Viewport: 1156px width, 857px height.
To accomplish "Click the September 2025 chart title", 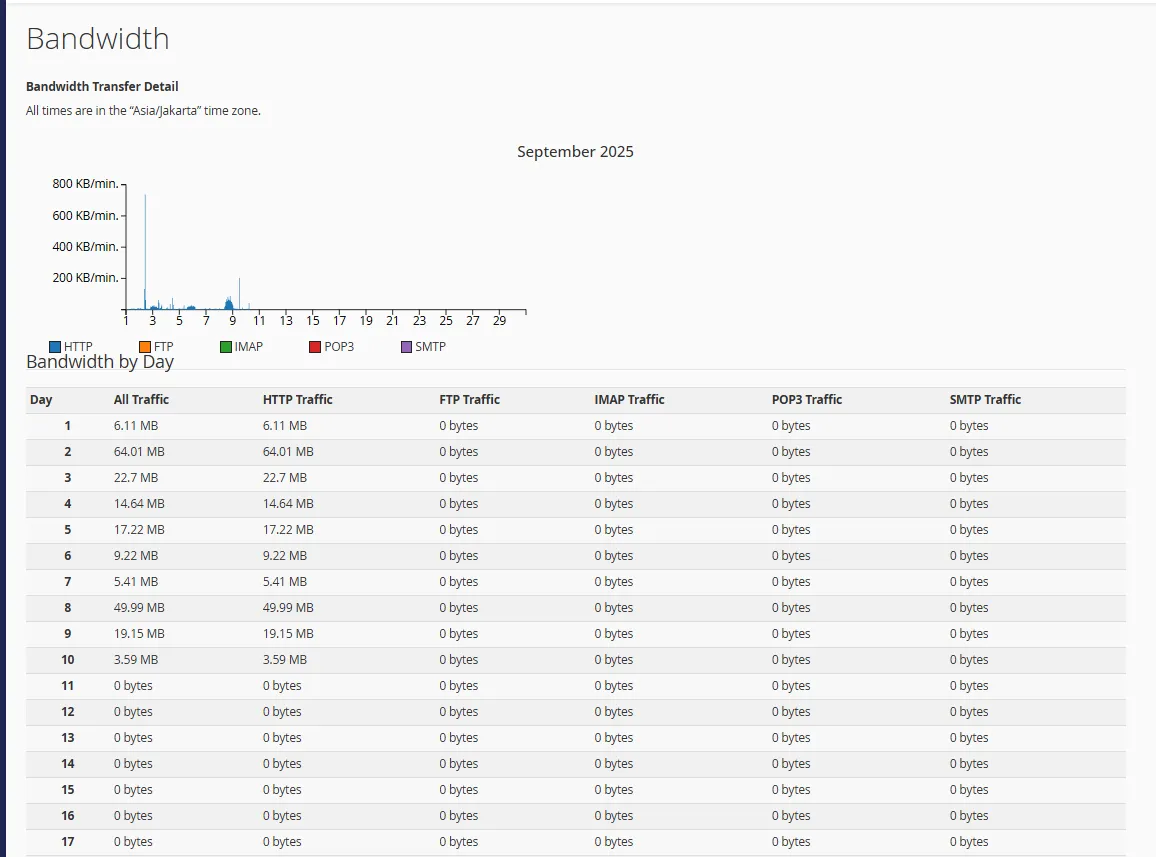I will point(575,152).
